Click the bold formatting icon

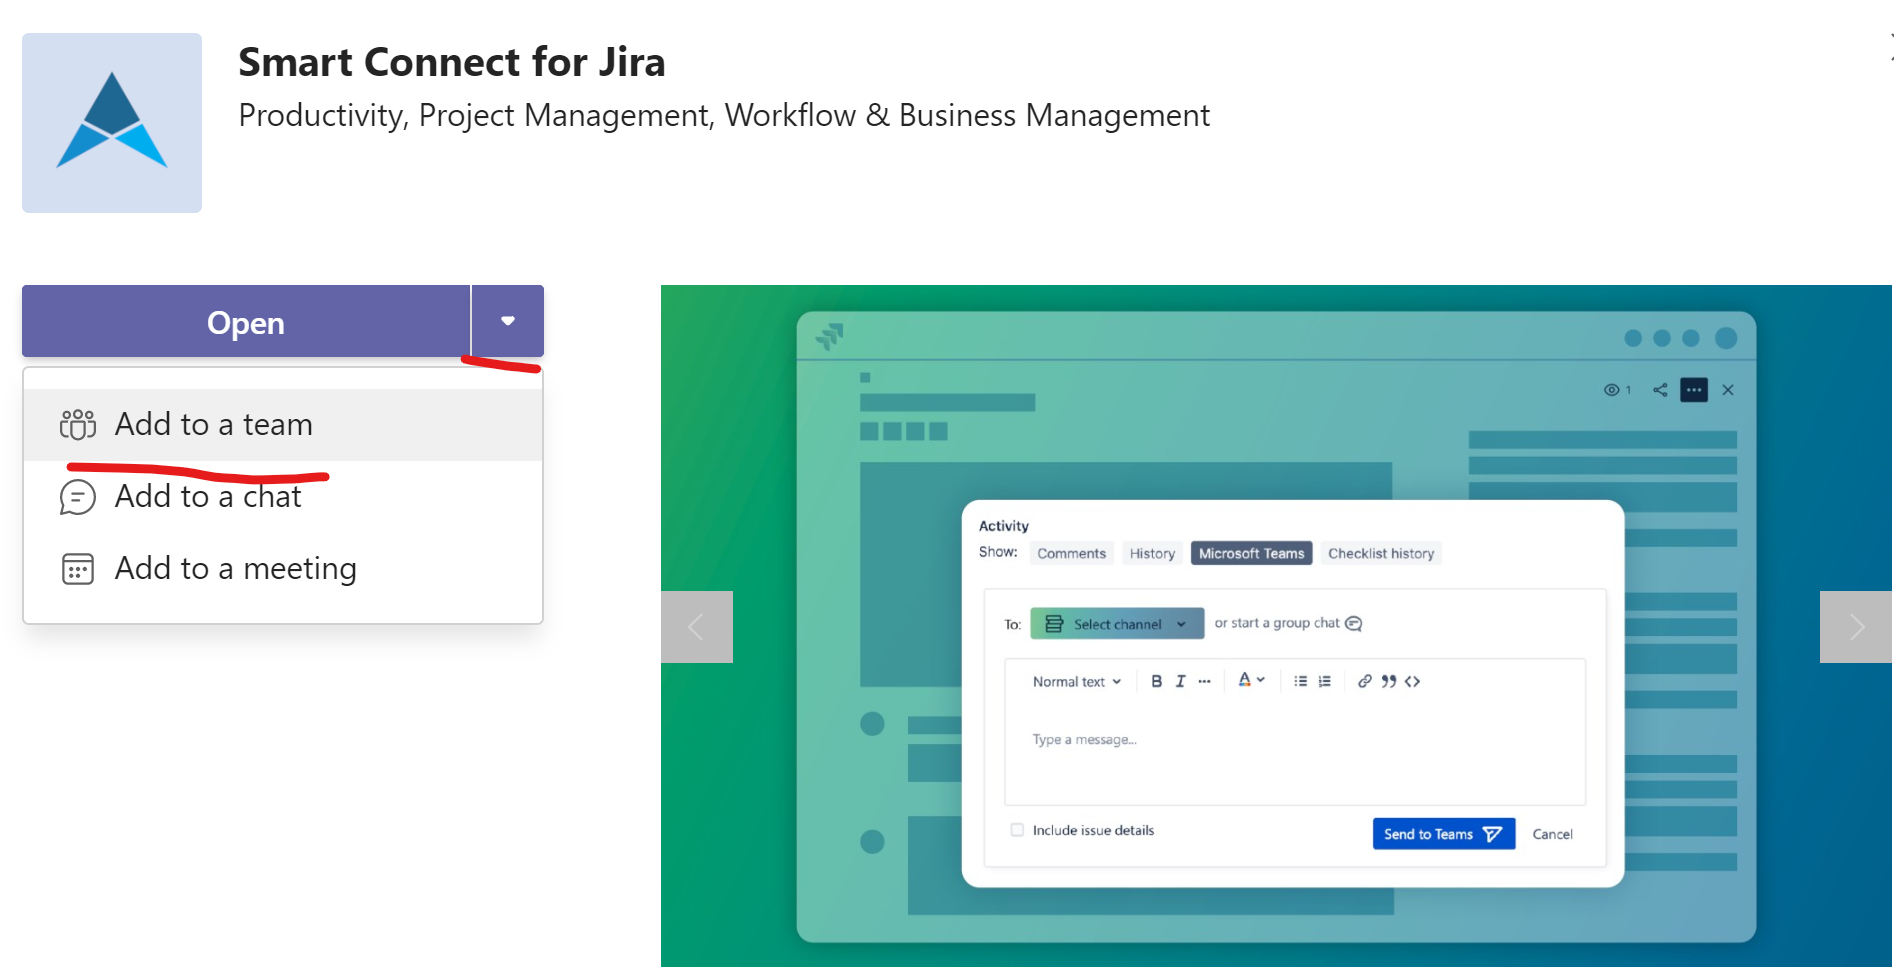(x=1156, y=681)
